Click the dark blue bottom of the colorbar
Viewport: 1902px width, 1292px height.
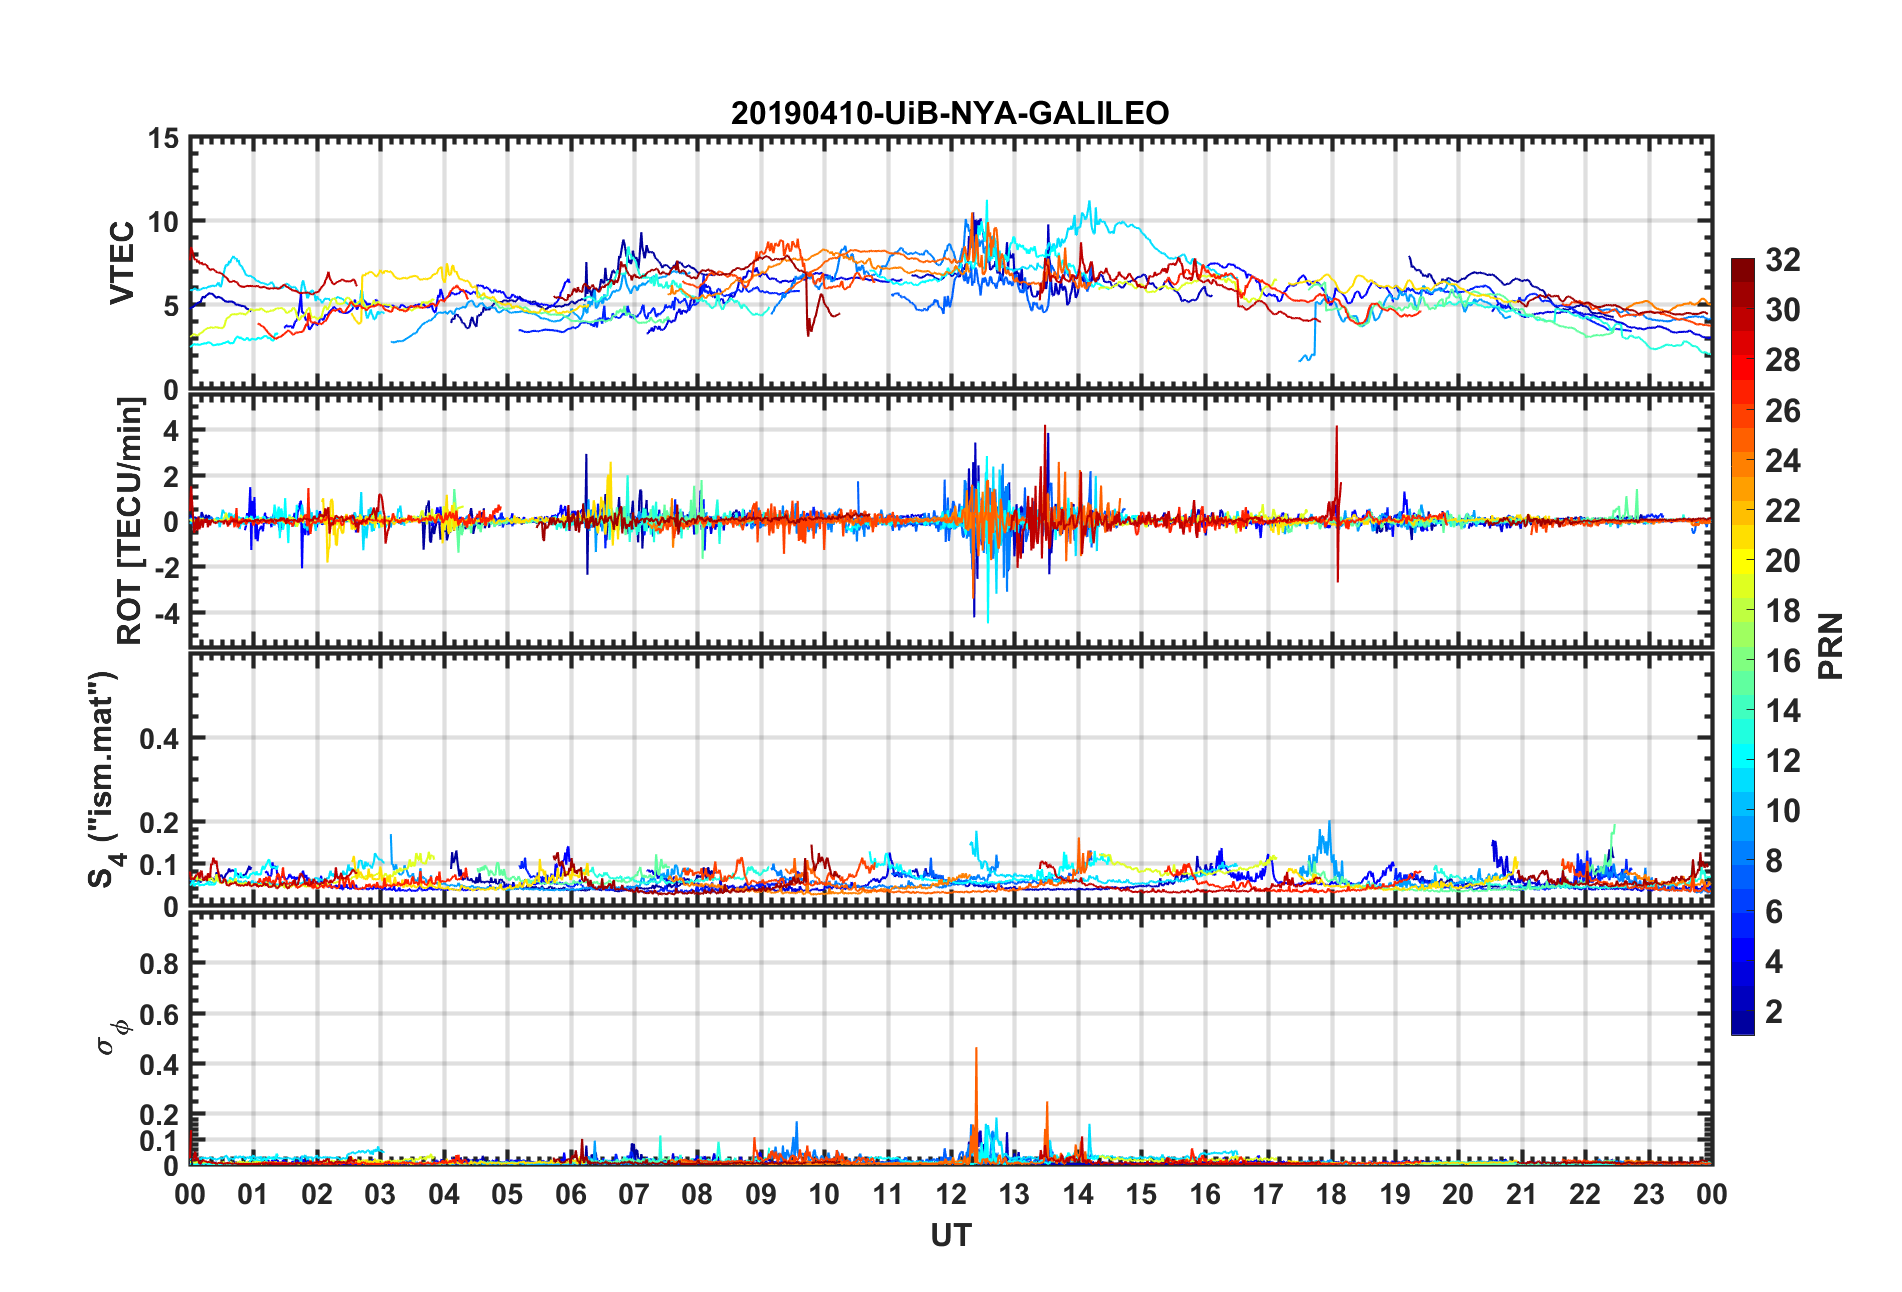1743,1022
